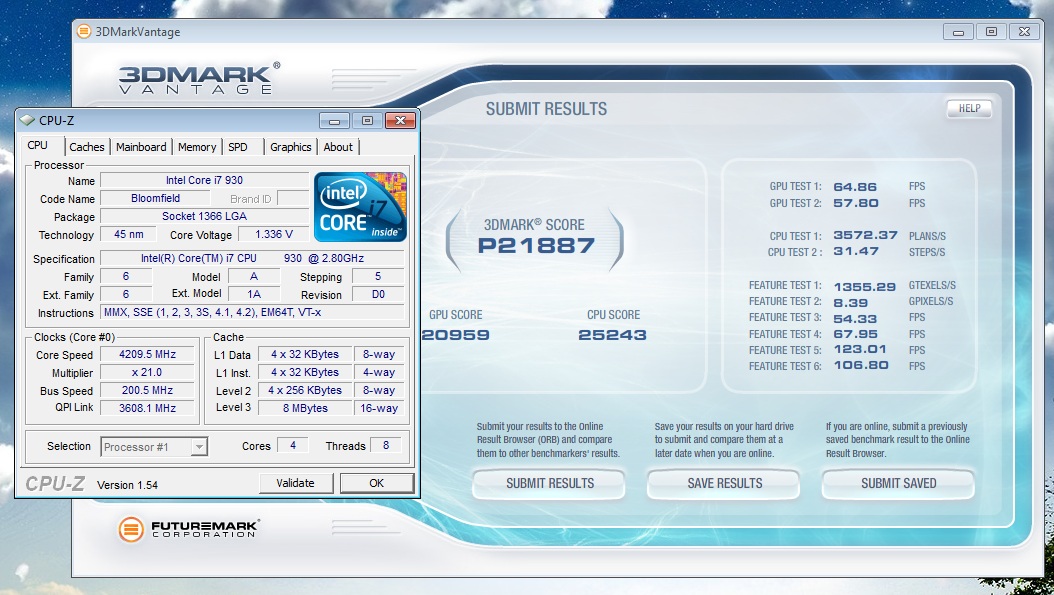1054x595 pixels.
Task: Click the empty Brand ID field
Action: (x=293, y=198)
